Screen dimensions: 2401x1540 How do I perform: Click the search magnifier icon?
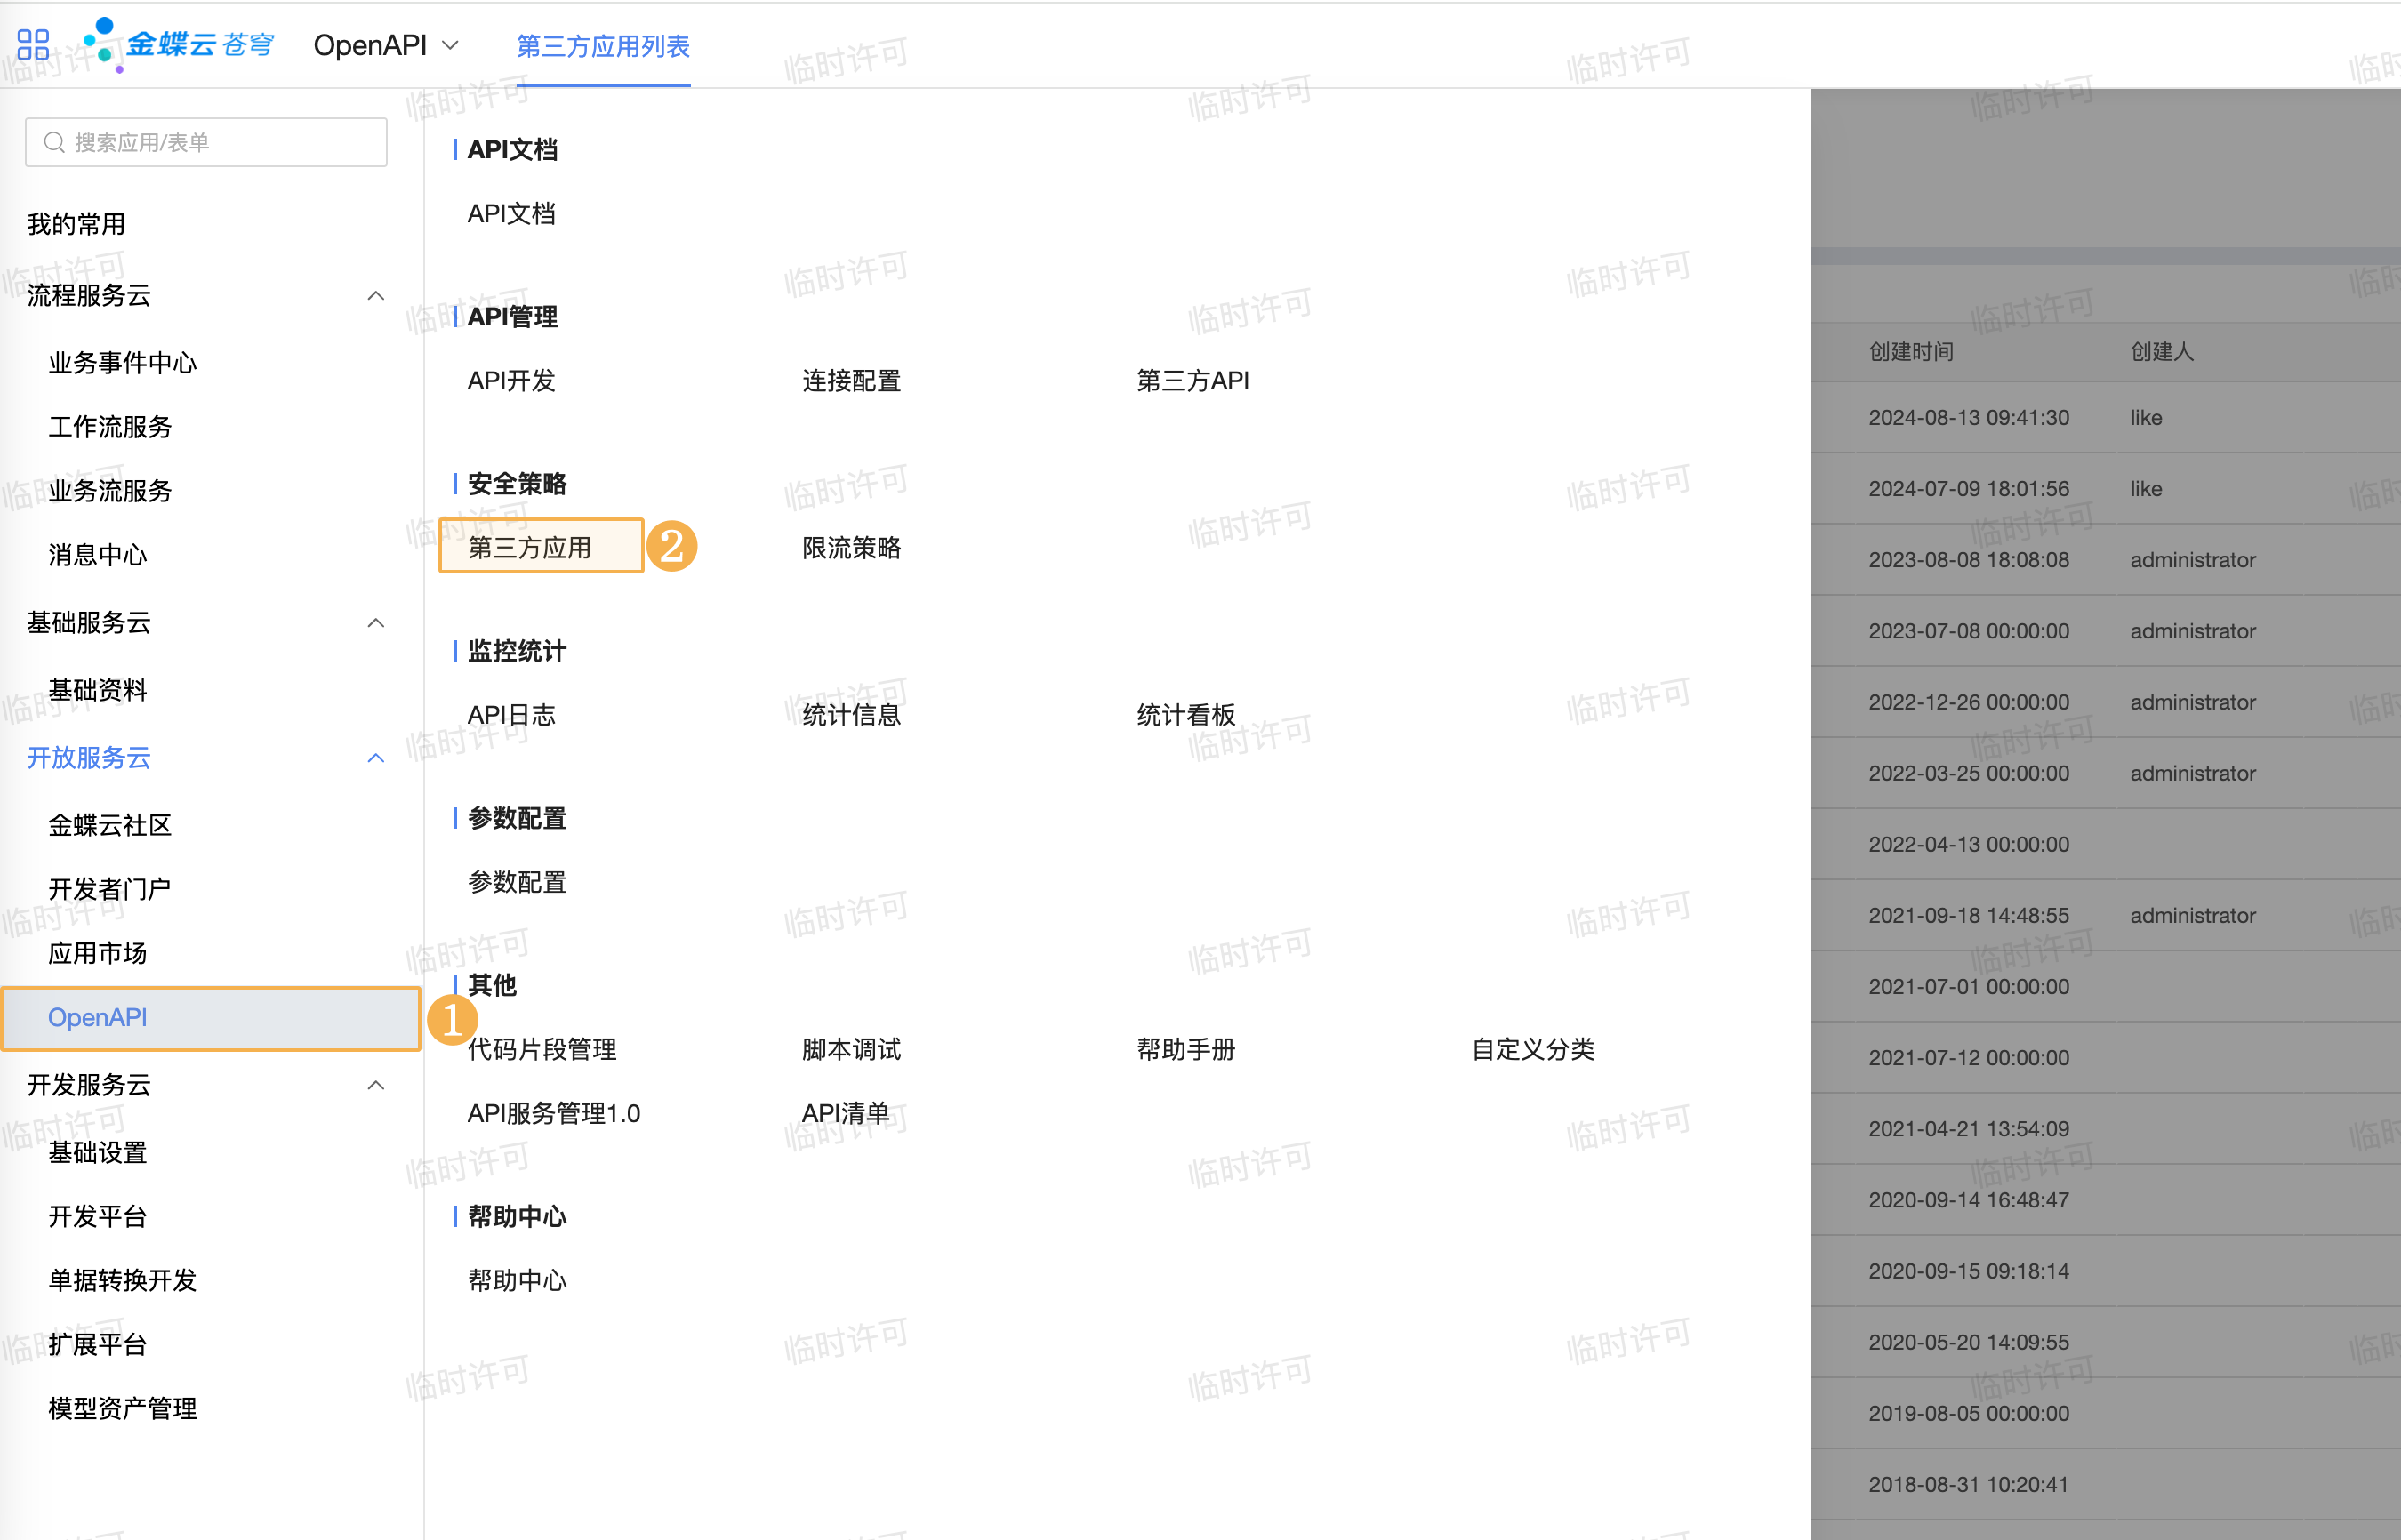54,143
